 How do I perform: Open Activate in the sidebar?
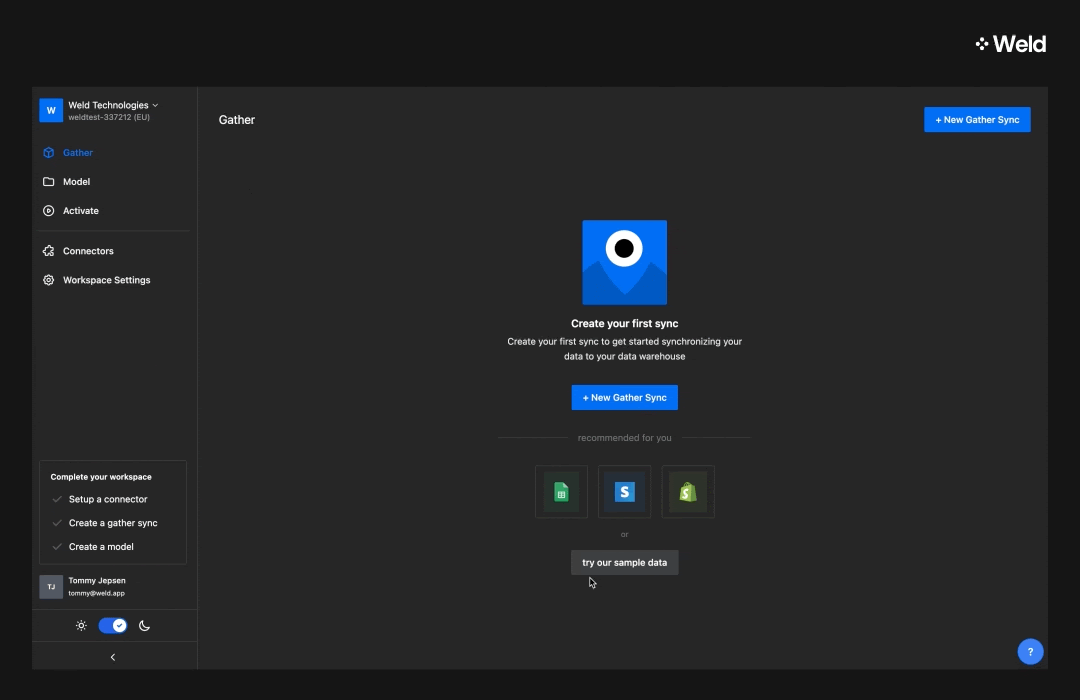click(x=80, y=211)
